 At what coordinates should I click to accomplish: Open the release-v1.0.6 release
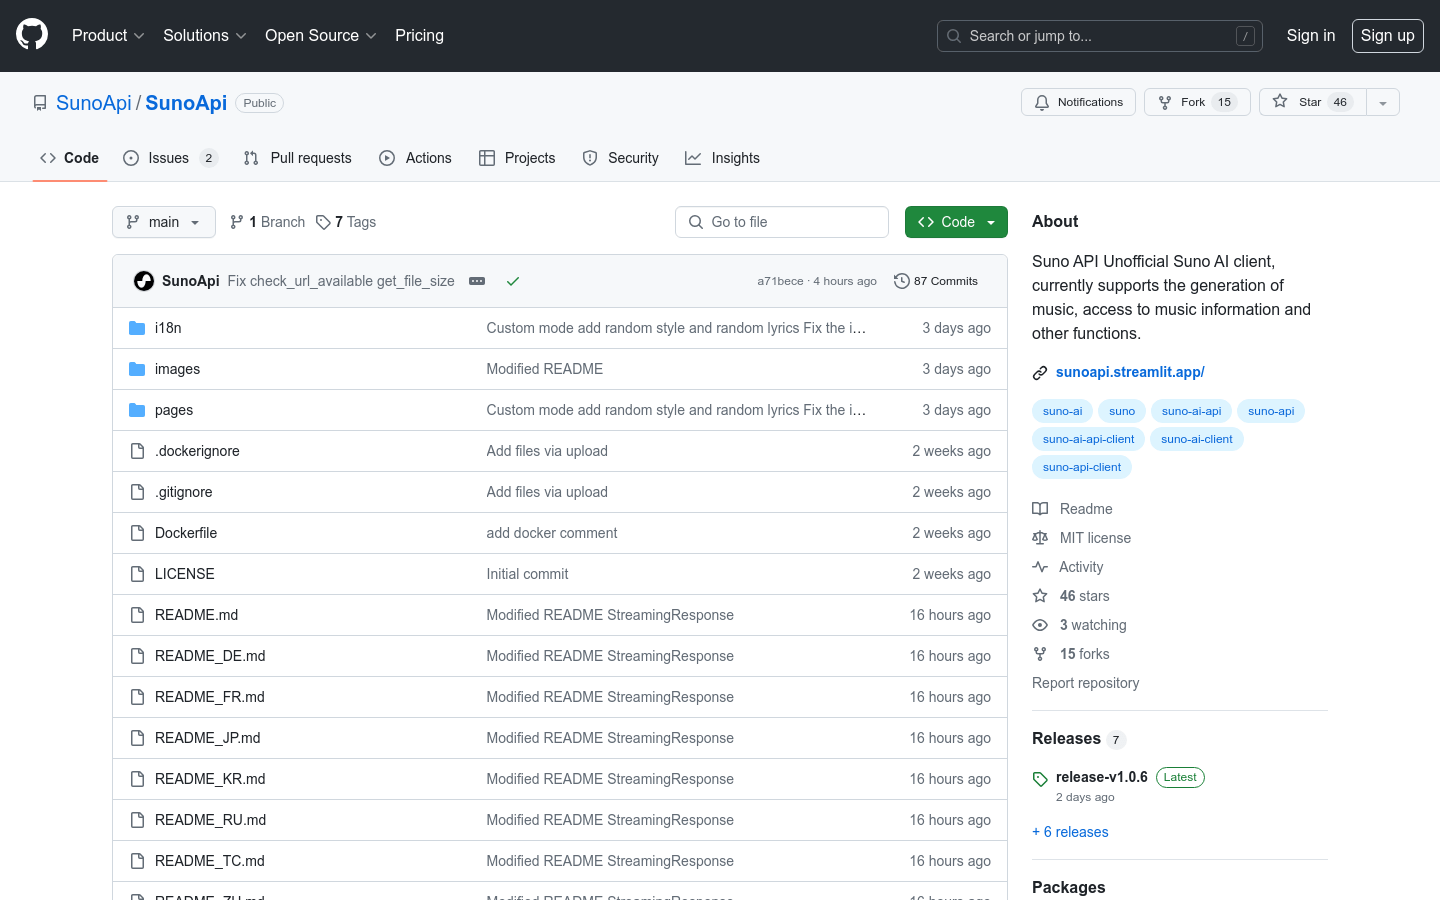(x=1101, y=777)
